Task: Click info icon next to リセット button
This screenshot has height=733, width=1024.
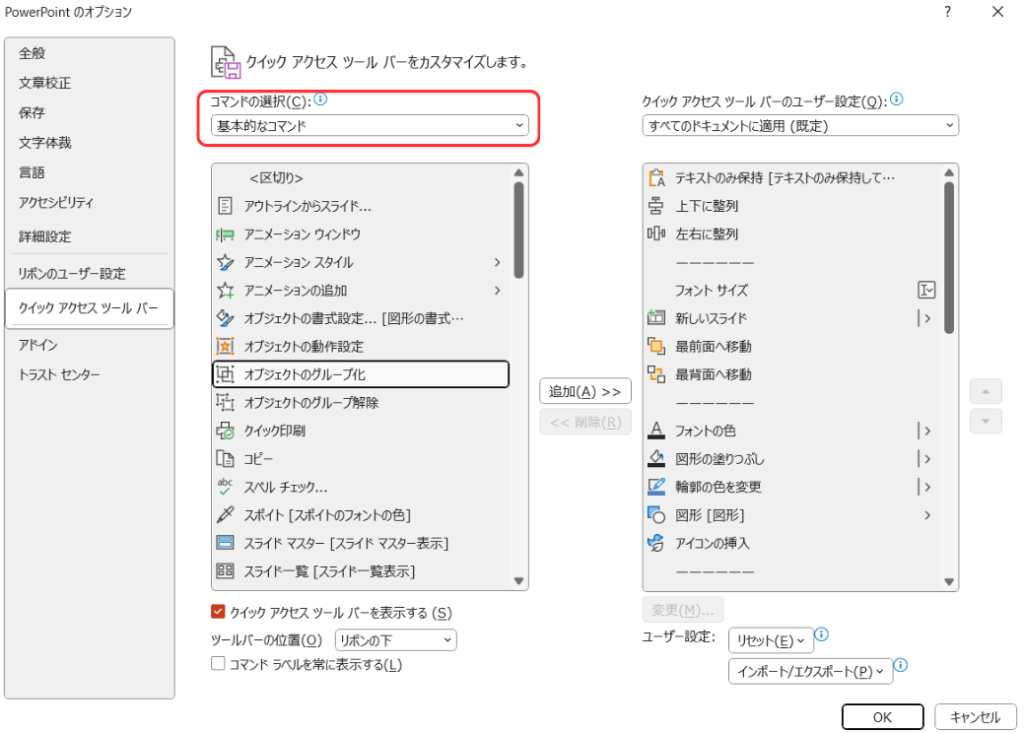Action: click(x=822, y=634)
